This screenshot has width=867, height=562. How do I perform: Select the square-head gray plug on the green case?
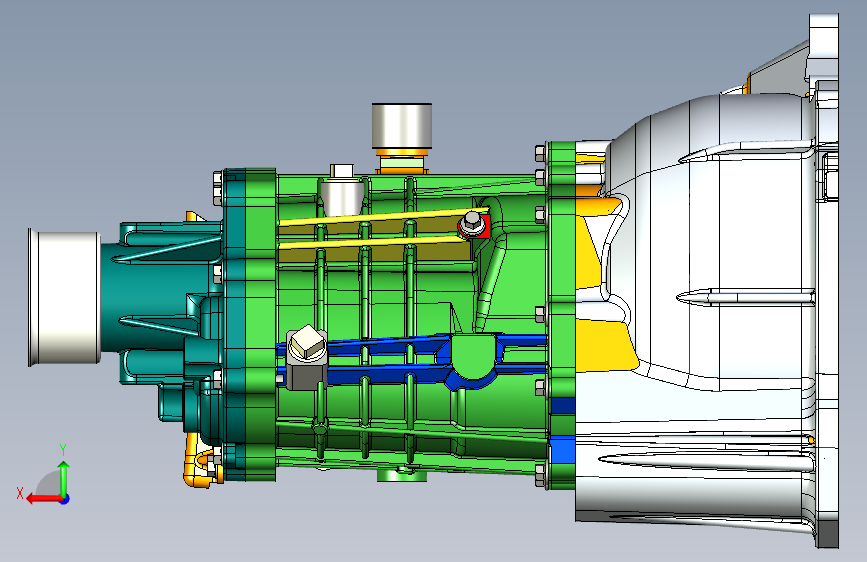(x=306, y=357)
